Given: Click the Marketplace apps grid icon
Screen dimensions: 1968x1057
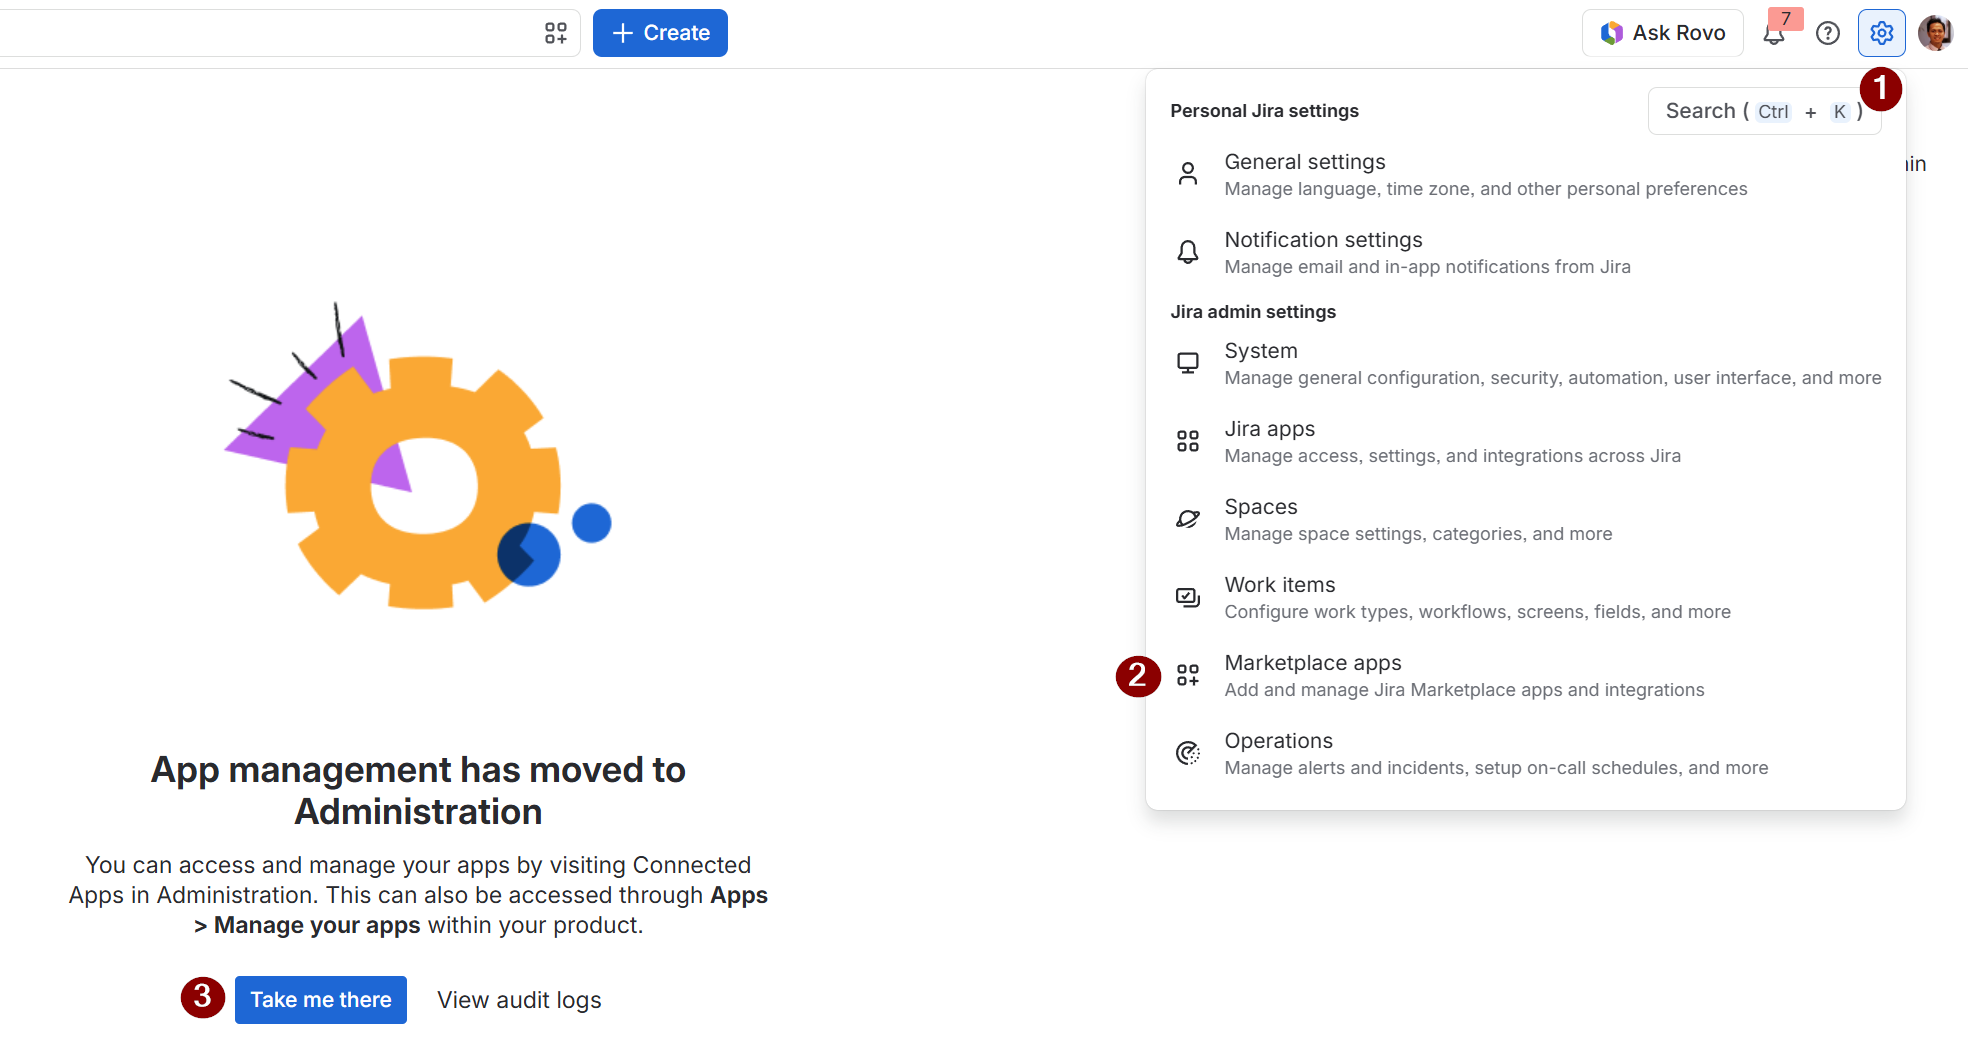Looking at the screenshot, I should [1187, 675].
